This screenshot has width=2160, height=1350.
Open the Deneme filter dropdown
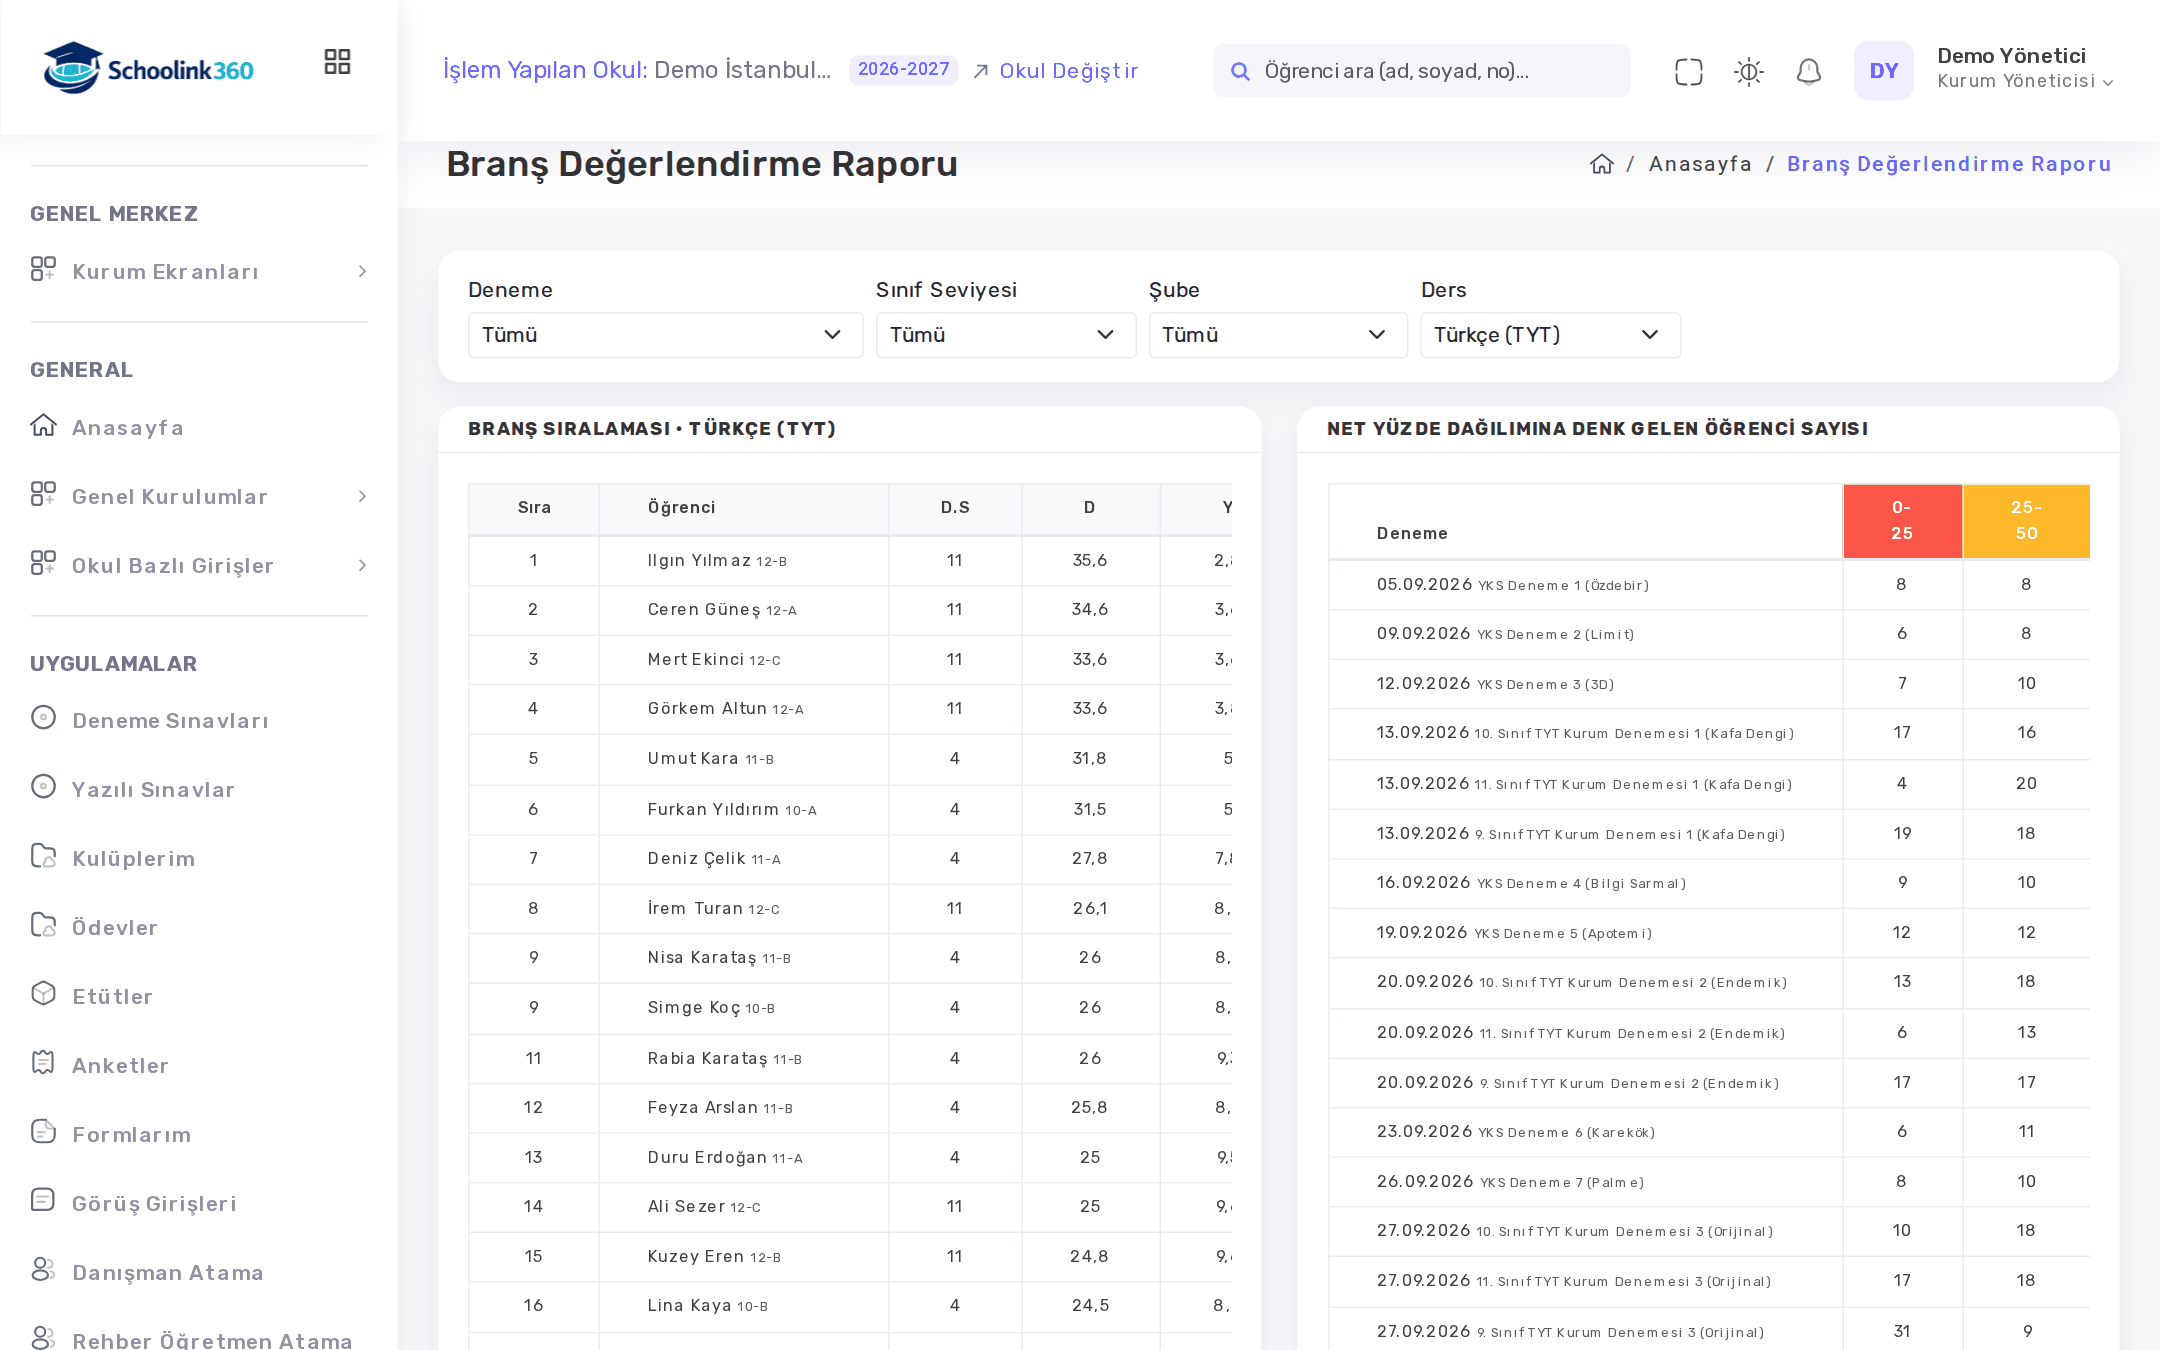point(665,335)
